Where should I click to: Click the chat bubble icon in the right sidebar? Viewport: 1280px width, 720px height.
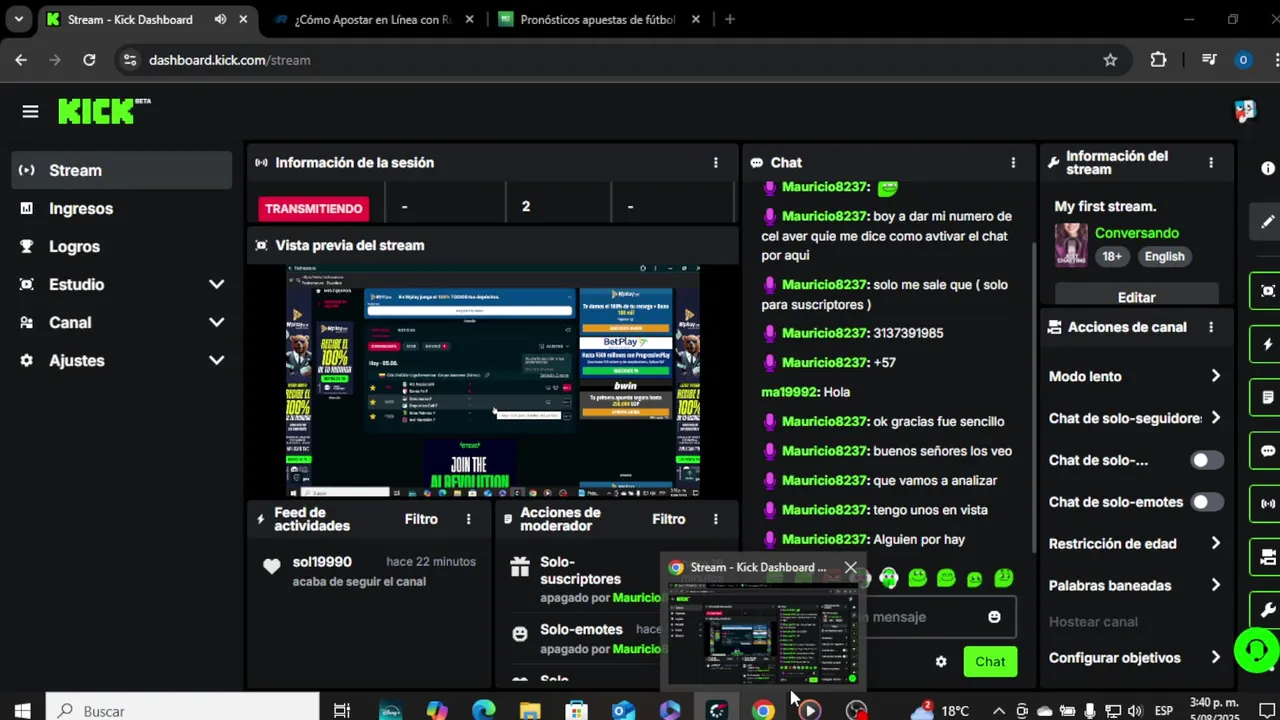click(x=1268, y=450)
